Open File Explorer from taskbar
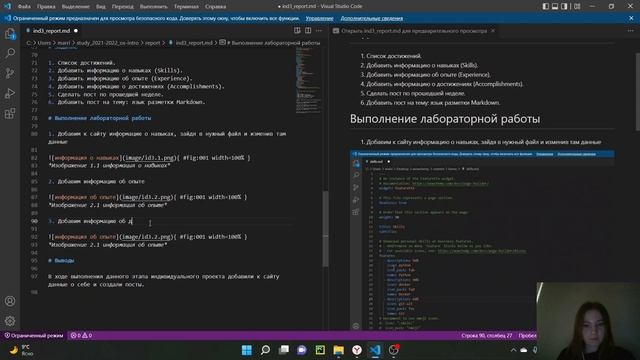 pos(338,350)
